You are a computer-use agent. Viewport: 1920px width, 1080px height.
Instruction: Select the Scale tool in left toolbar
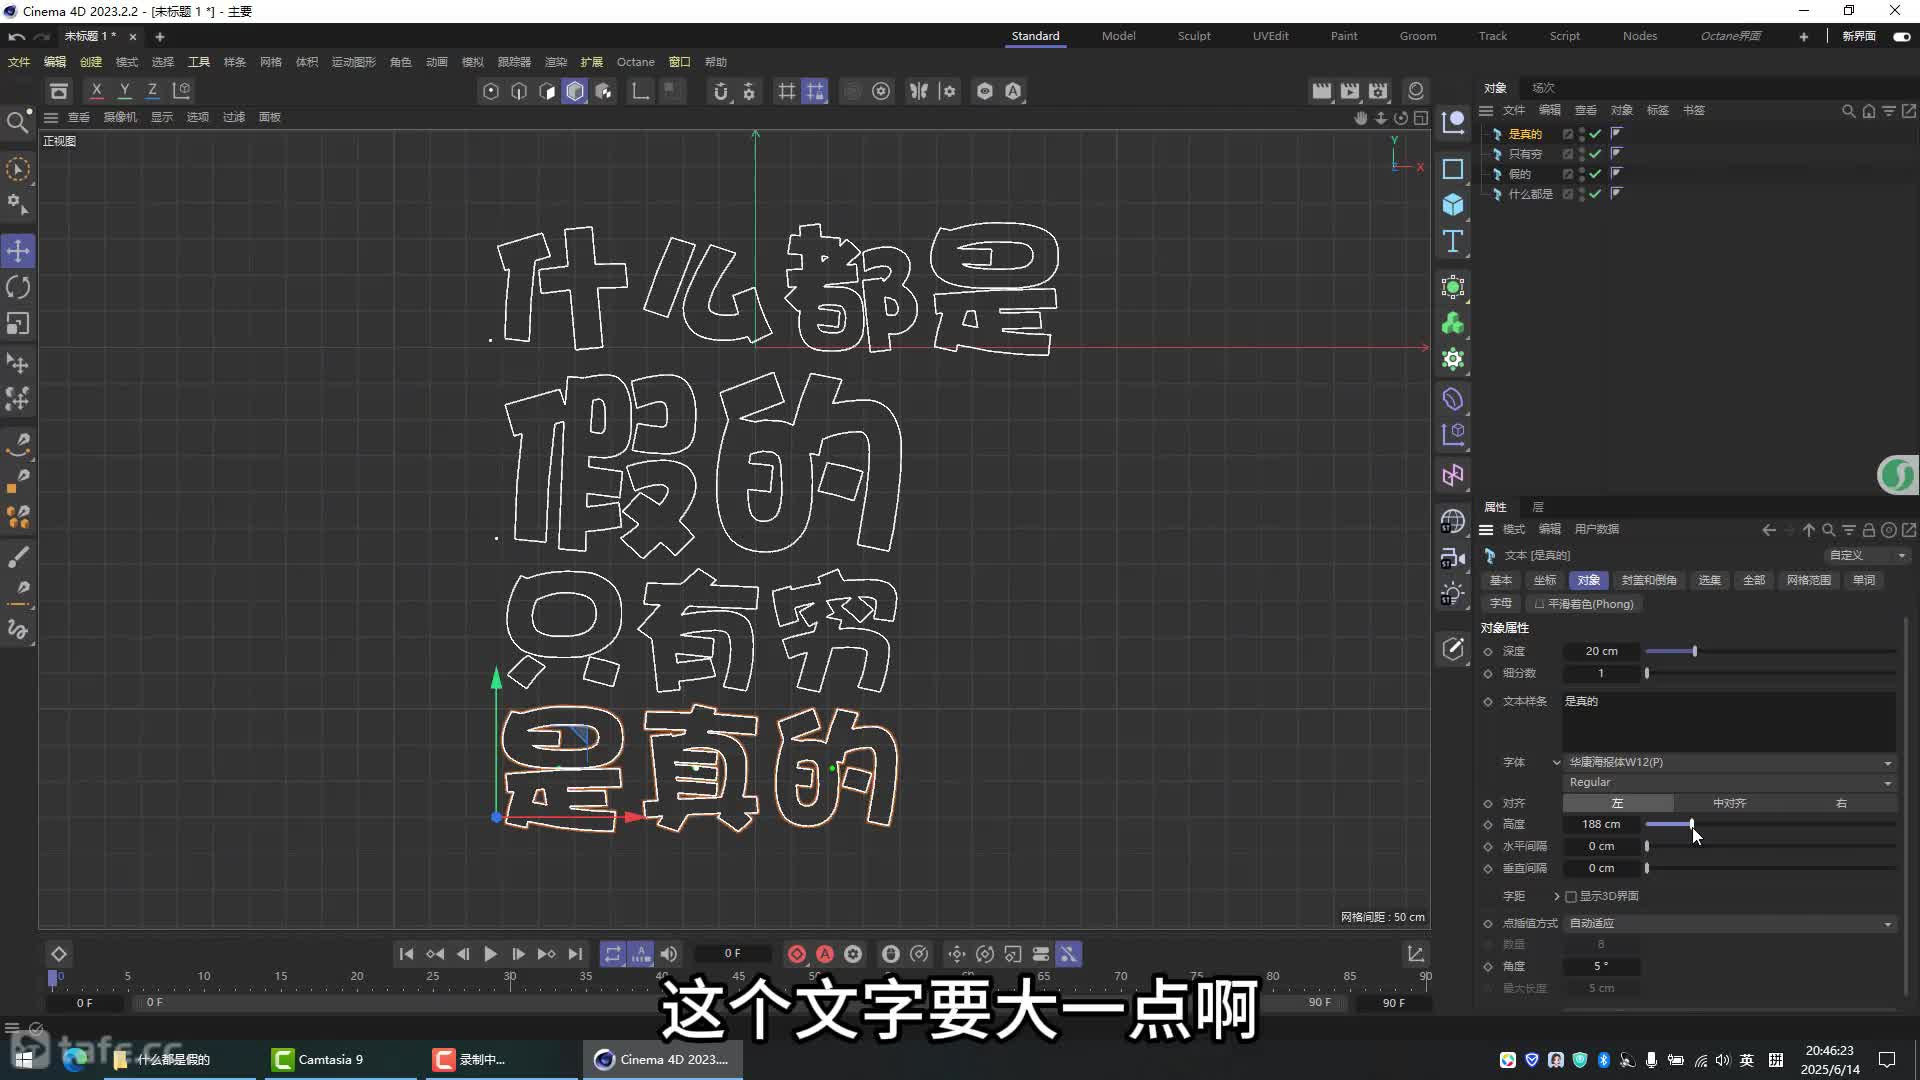[18, 324]
